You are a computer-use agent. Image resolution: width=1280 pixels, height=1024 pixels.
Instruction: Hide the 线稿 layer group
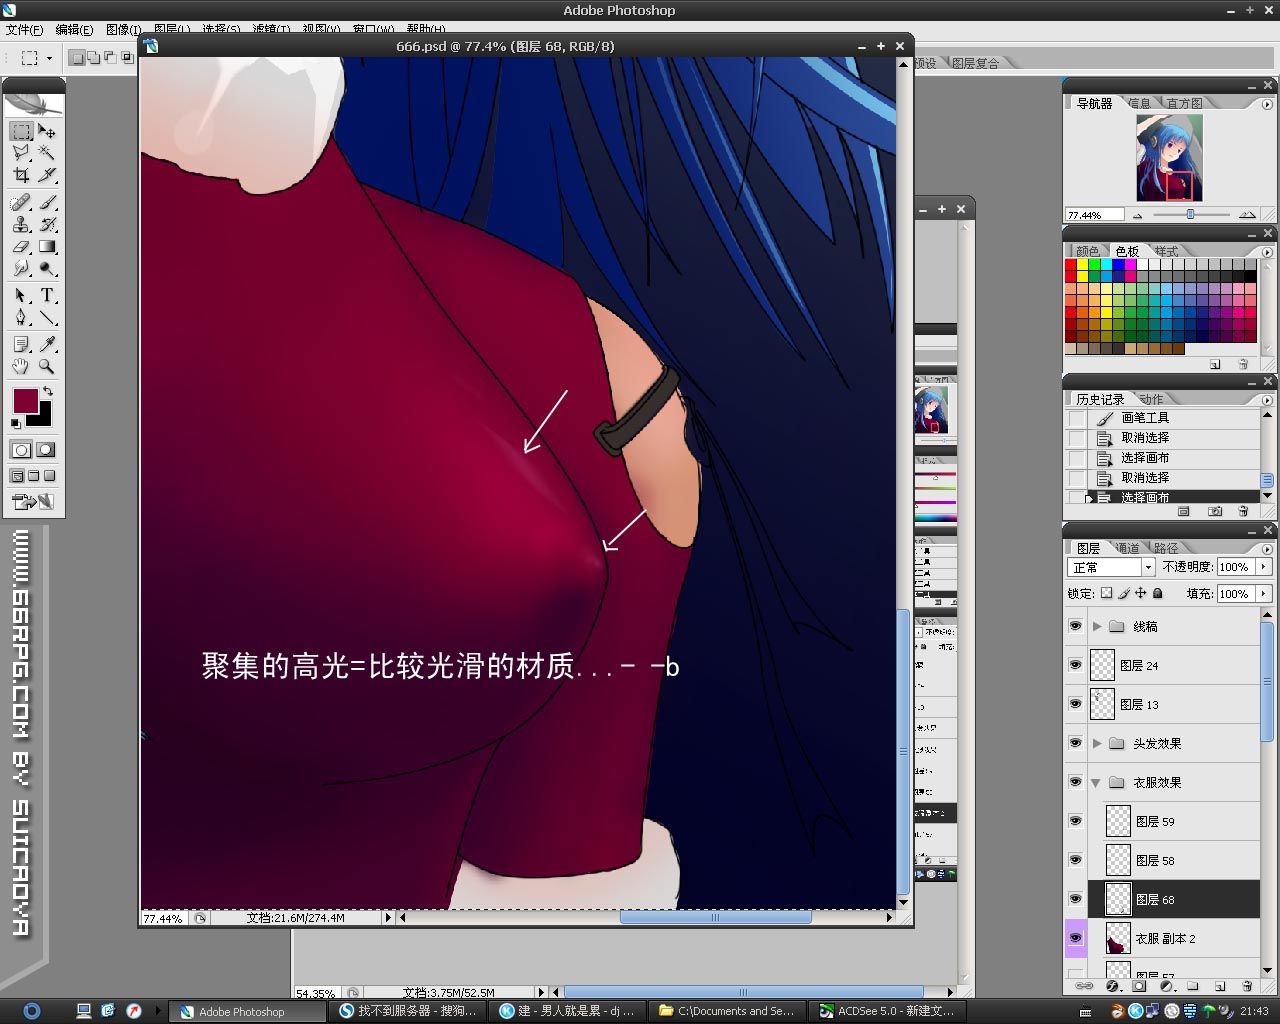click(x=1075, y=626)
